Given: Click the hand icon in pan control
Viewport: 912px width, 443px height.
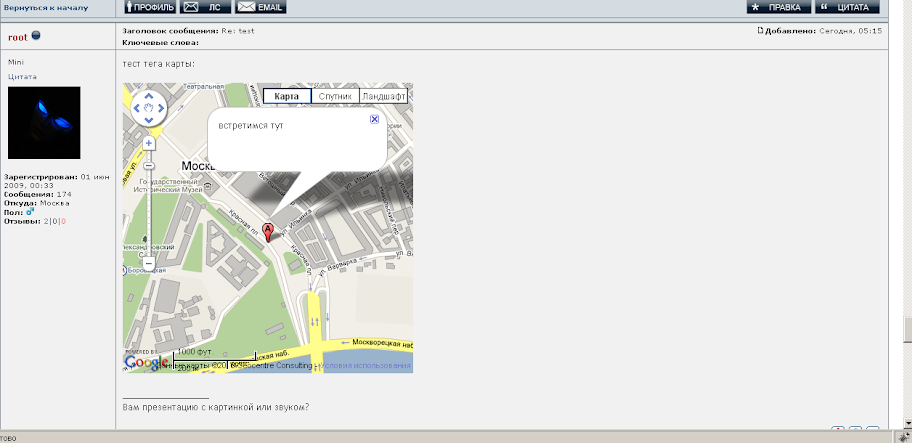Looking at the screenshot, I should [x=149, y=108].
